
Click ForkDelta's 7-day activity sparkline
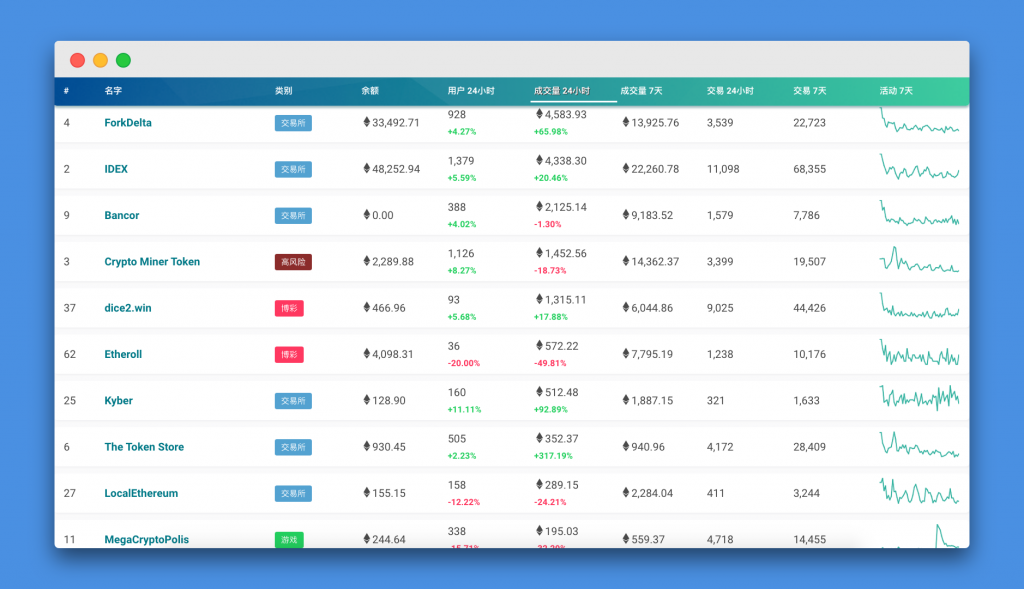pyautogui.click(x=920, y=121)
